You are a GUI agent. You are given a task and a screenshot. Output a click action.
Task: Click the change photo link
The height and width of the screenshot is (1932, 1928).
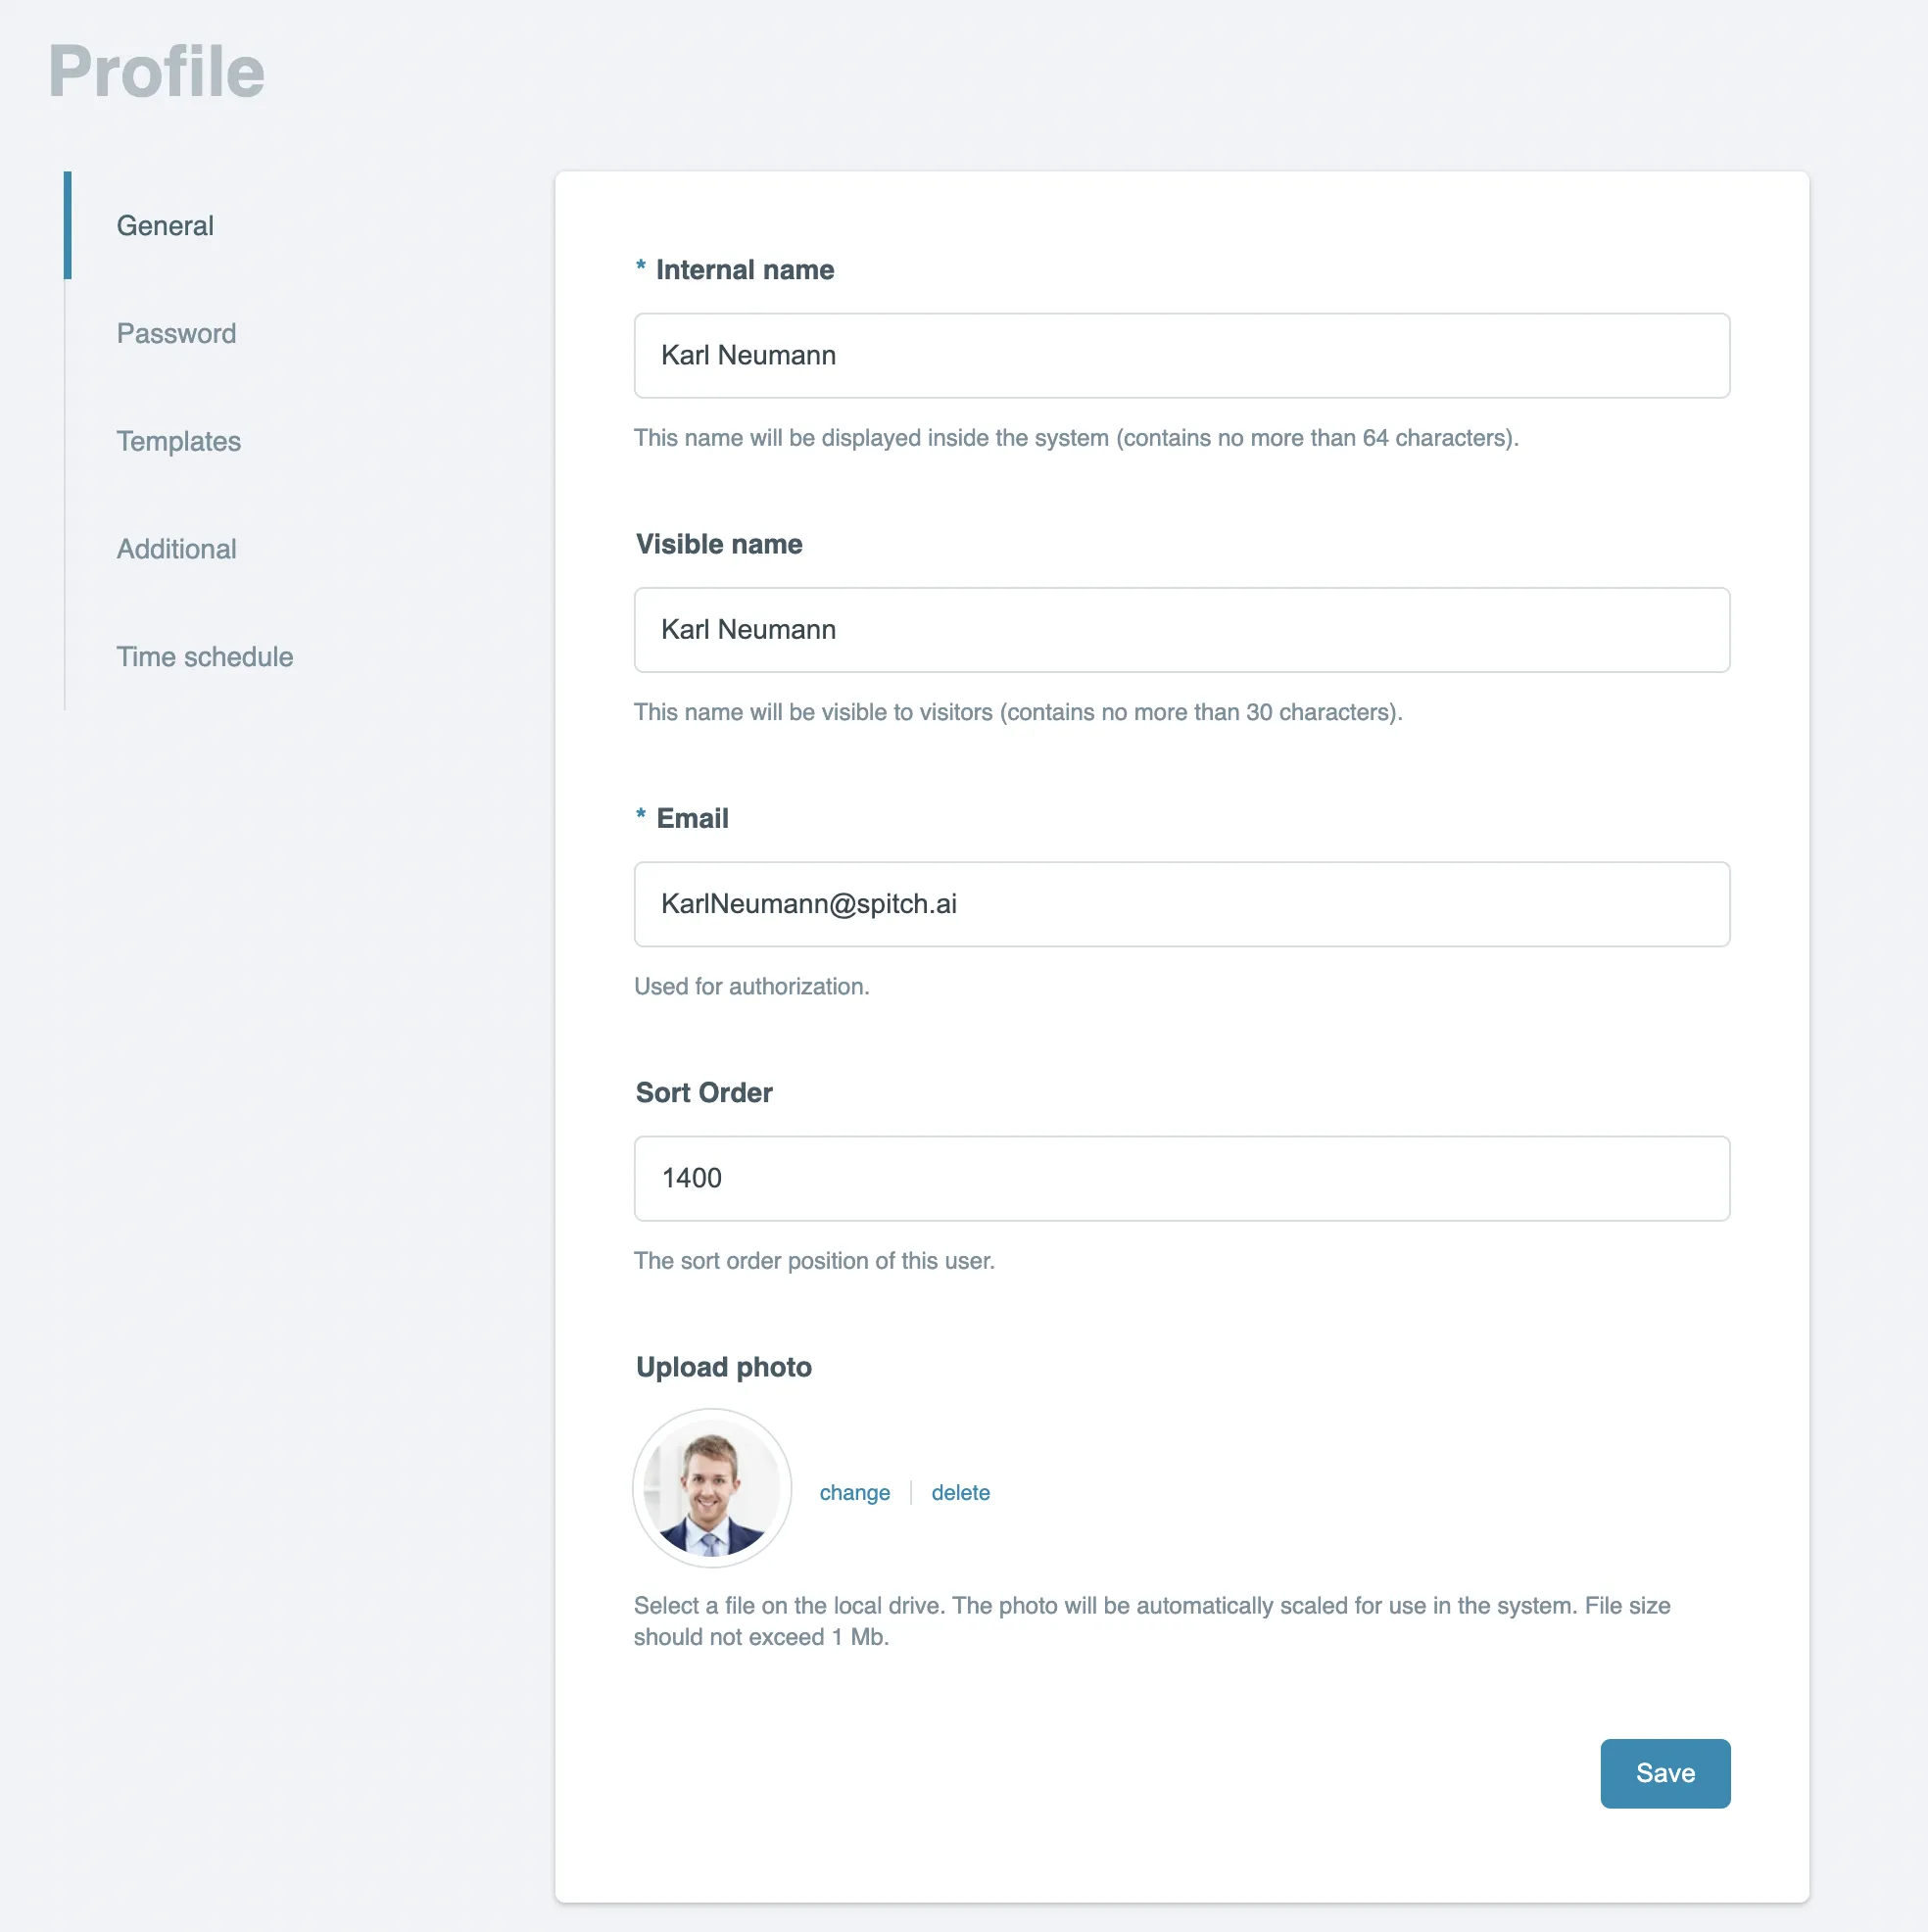click(855, 1493)
